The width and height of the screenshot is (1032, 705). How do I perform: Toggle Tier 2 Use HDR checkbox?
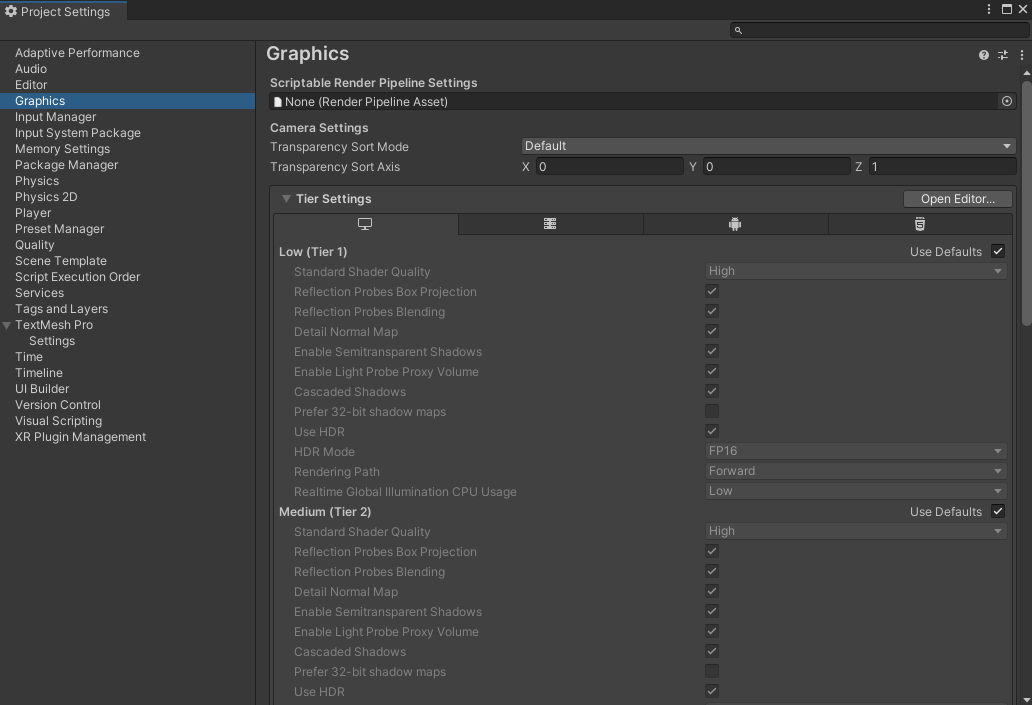pyautogui.click(x=711, y=691)
